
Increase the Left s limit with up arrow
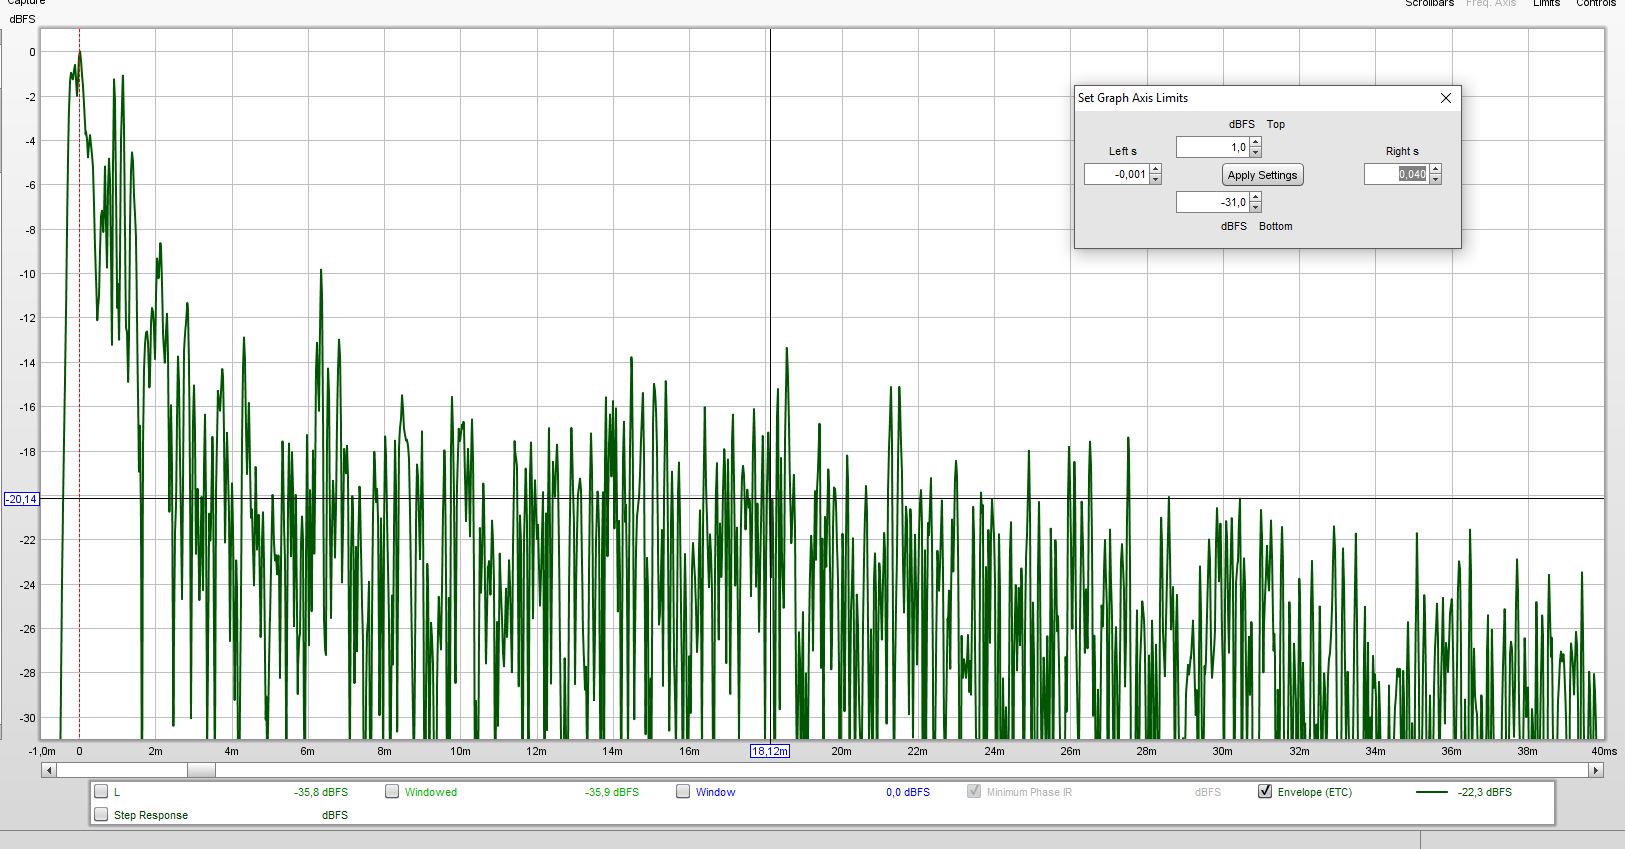tap(1156, 170)
